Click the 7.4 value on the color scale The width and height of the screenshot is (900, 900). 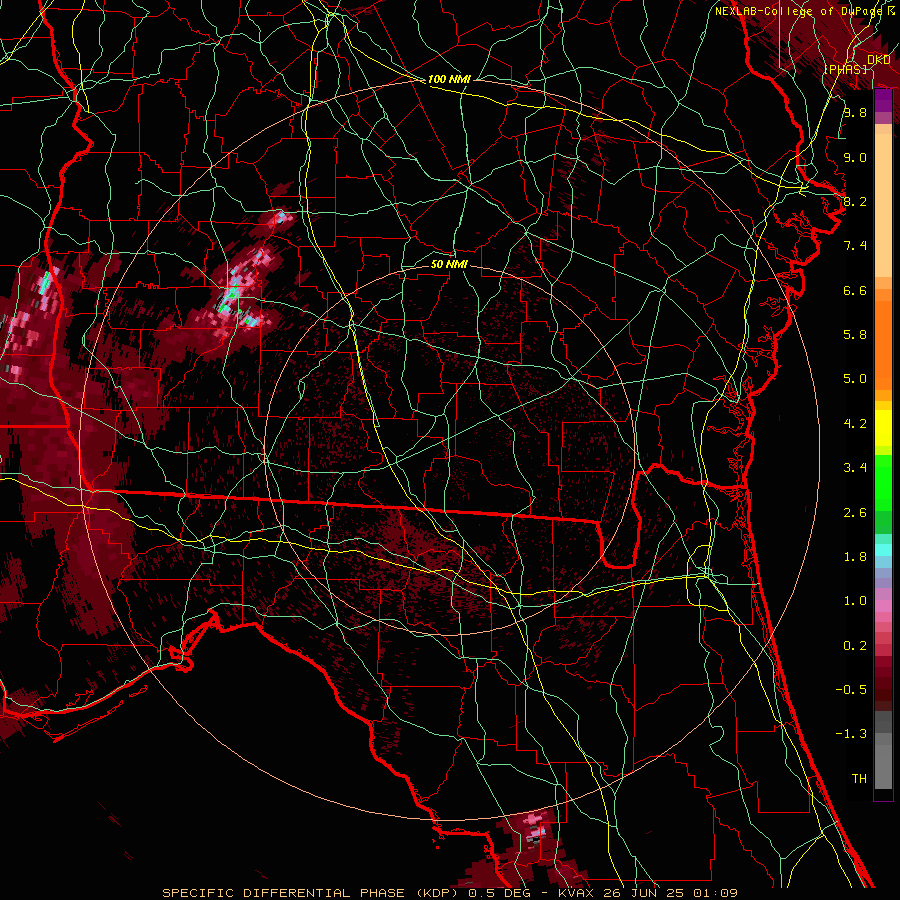(x=855, y=246)
